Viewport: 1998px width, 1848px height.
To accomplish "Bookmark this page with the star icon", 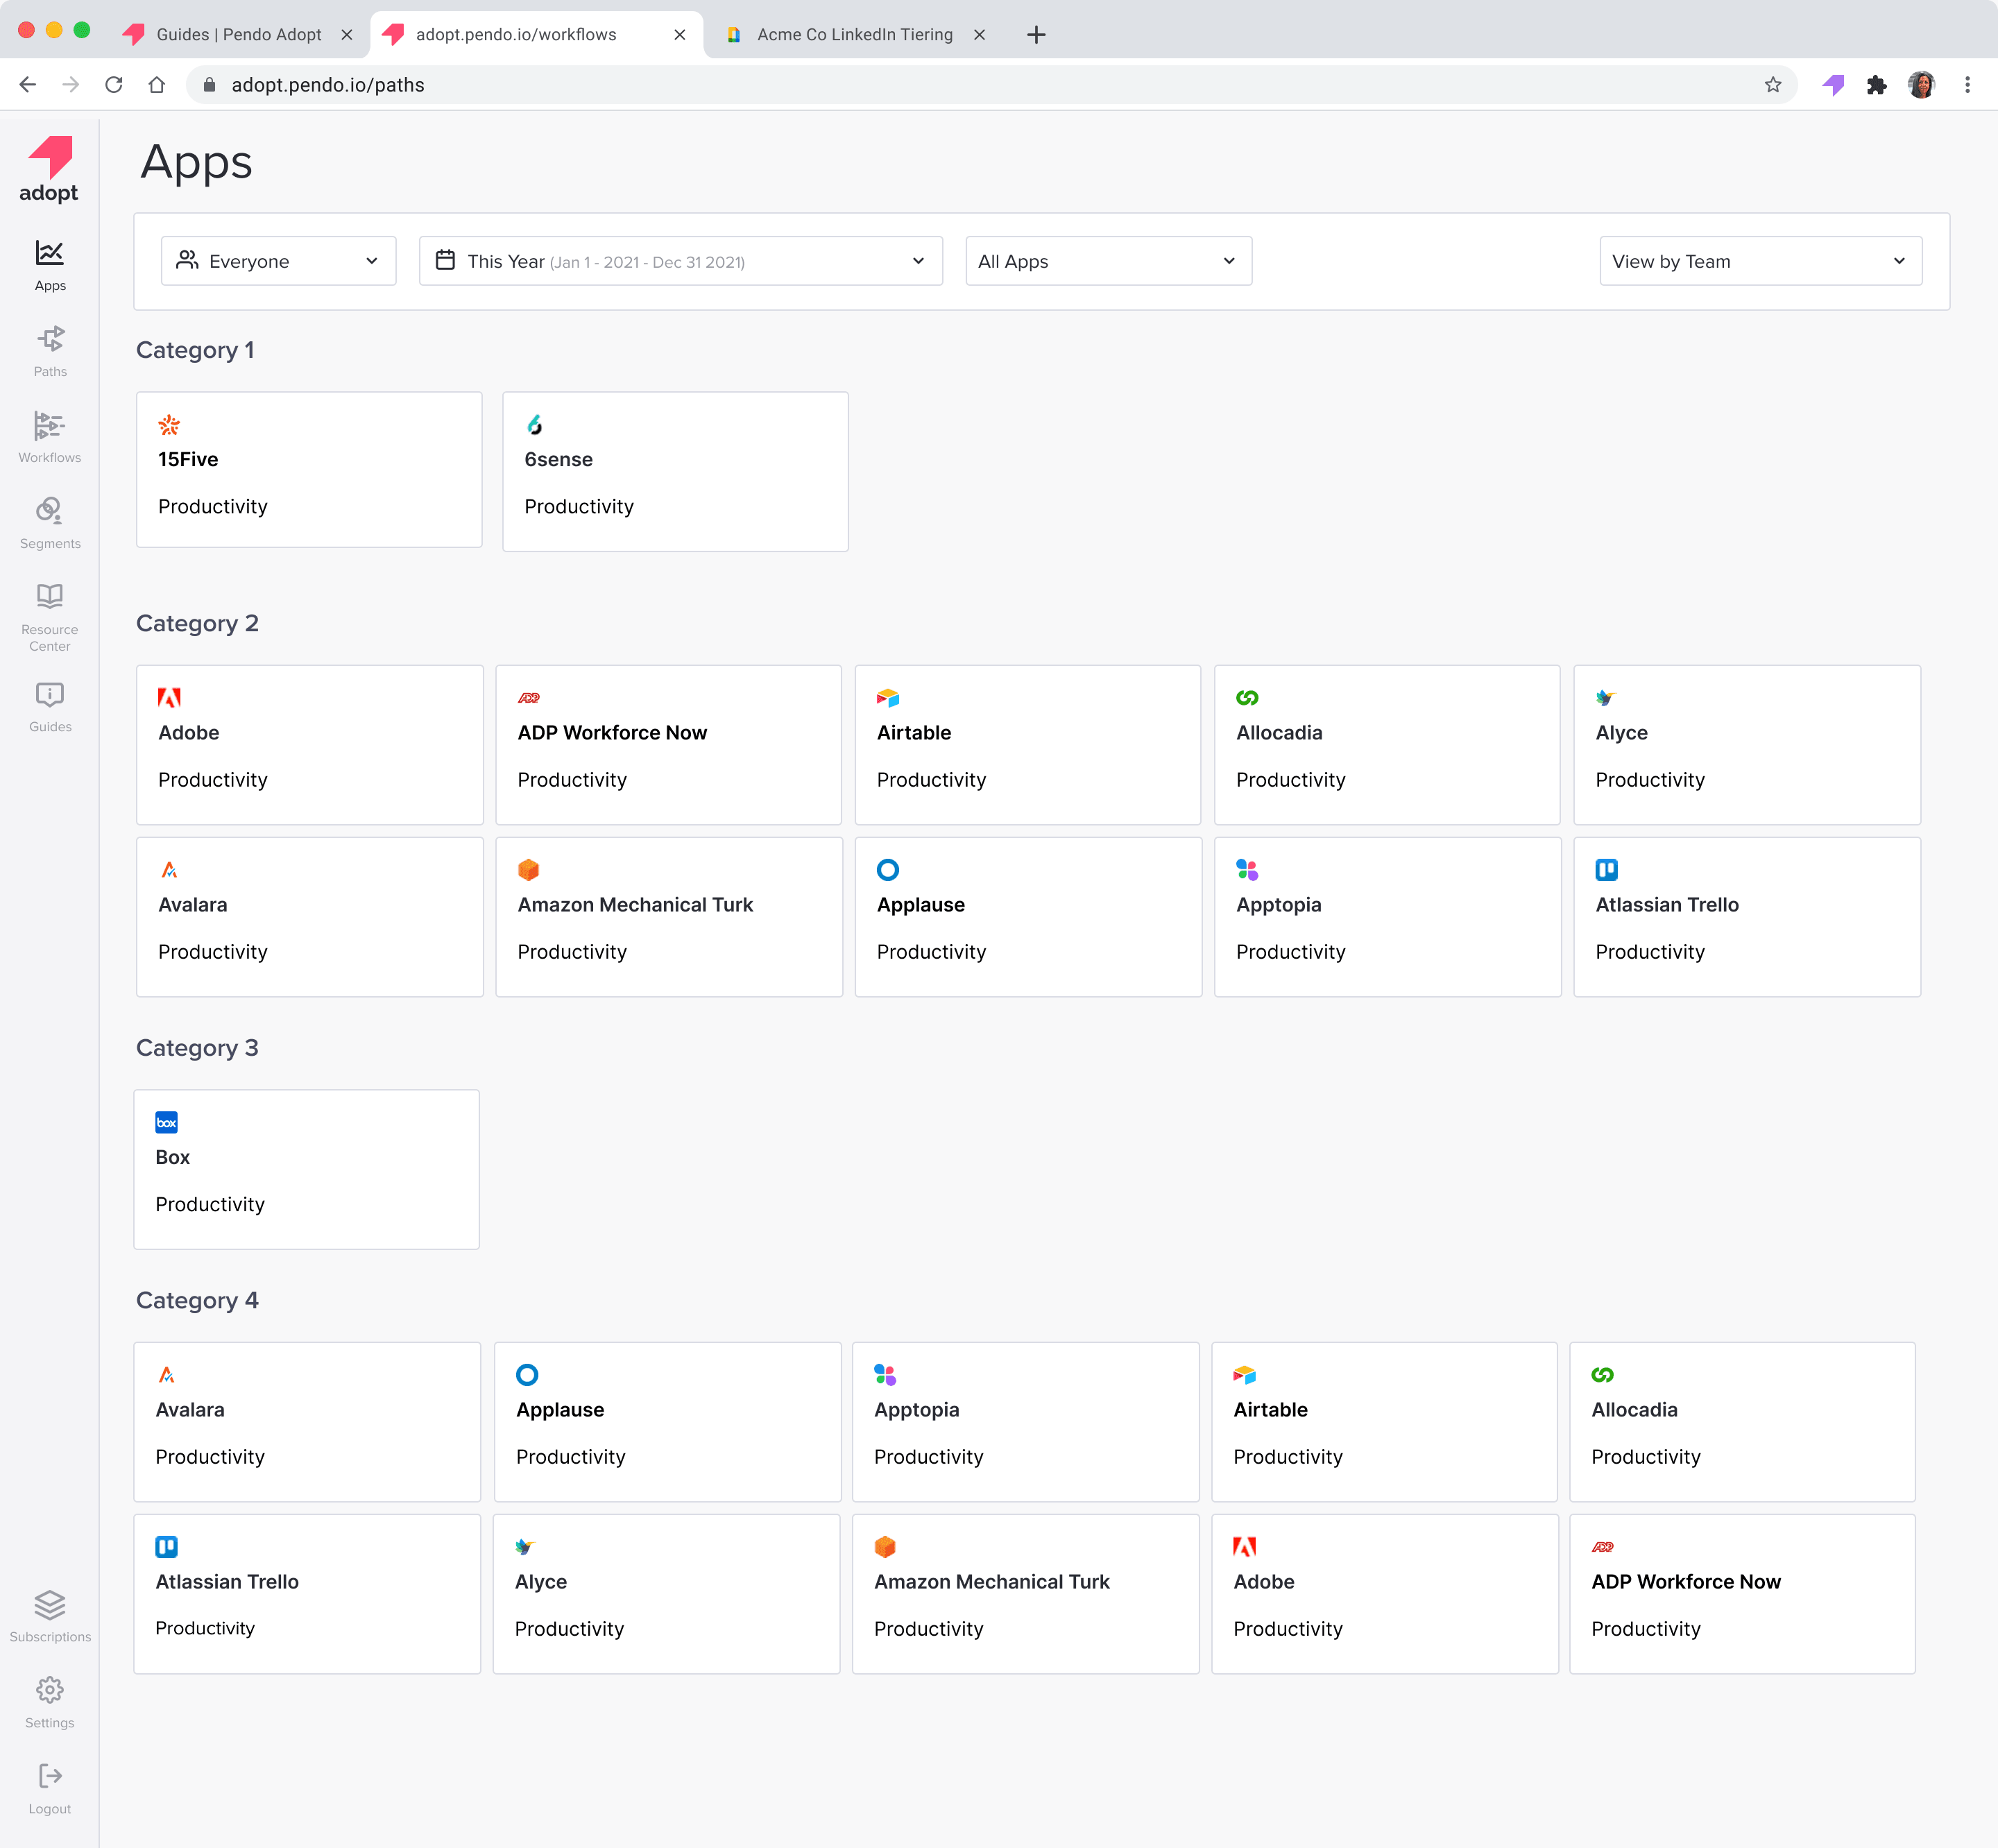I will coord(1773,85).
